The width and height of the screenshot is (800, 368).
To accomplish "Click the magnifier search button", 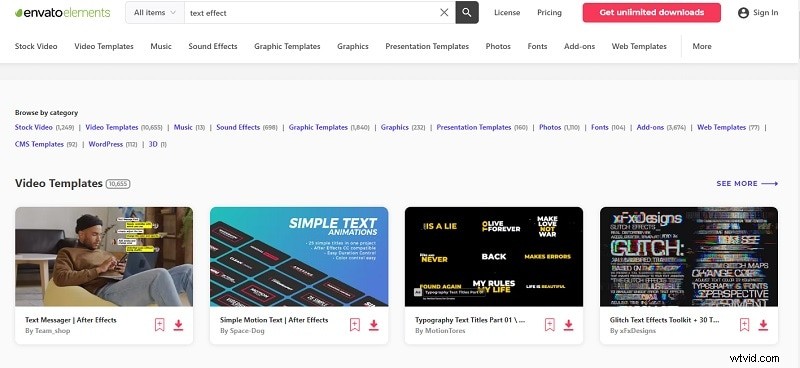I will click(467, 13).
